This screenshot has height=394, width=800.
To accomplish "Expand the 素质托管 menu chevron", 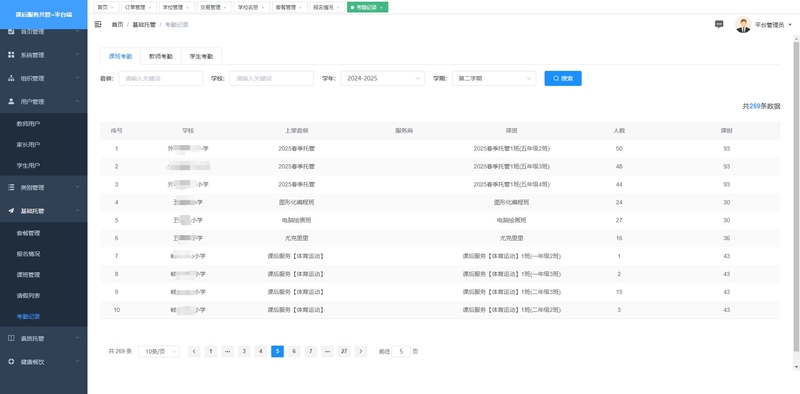I will coord(77,338).
